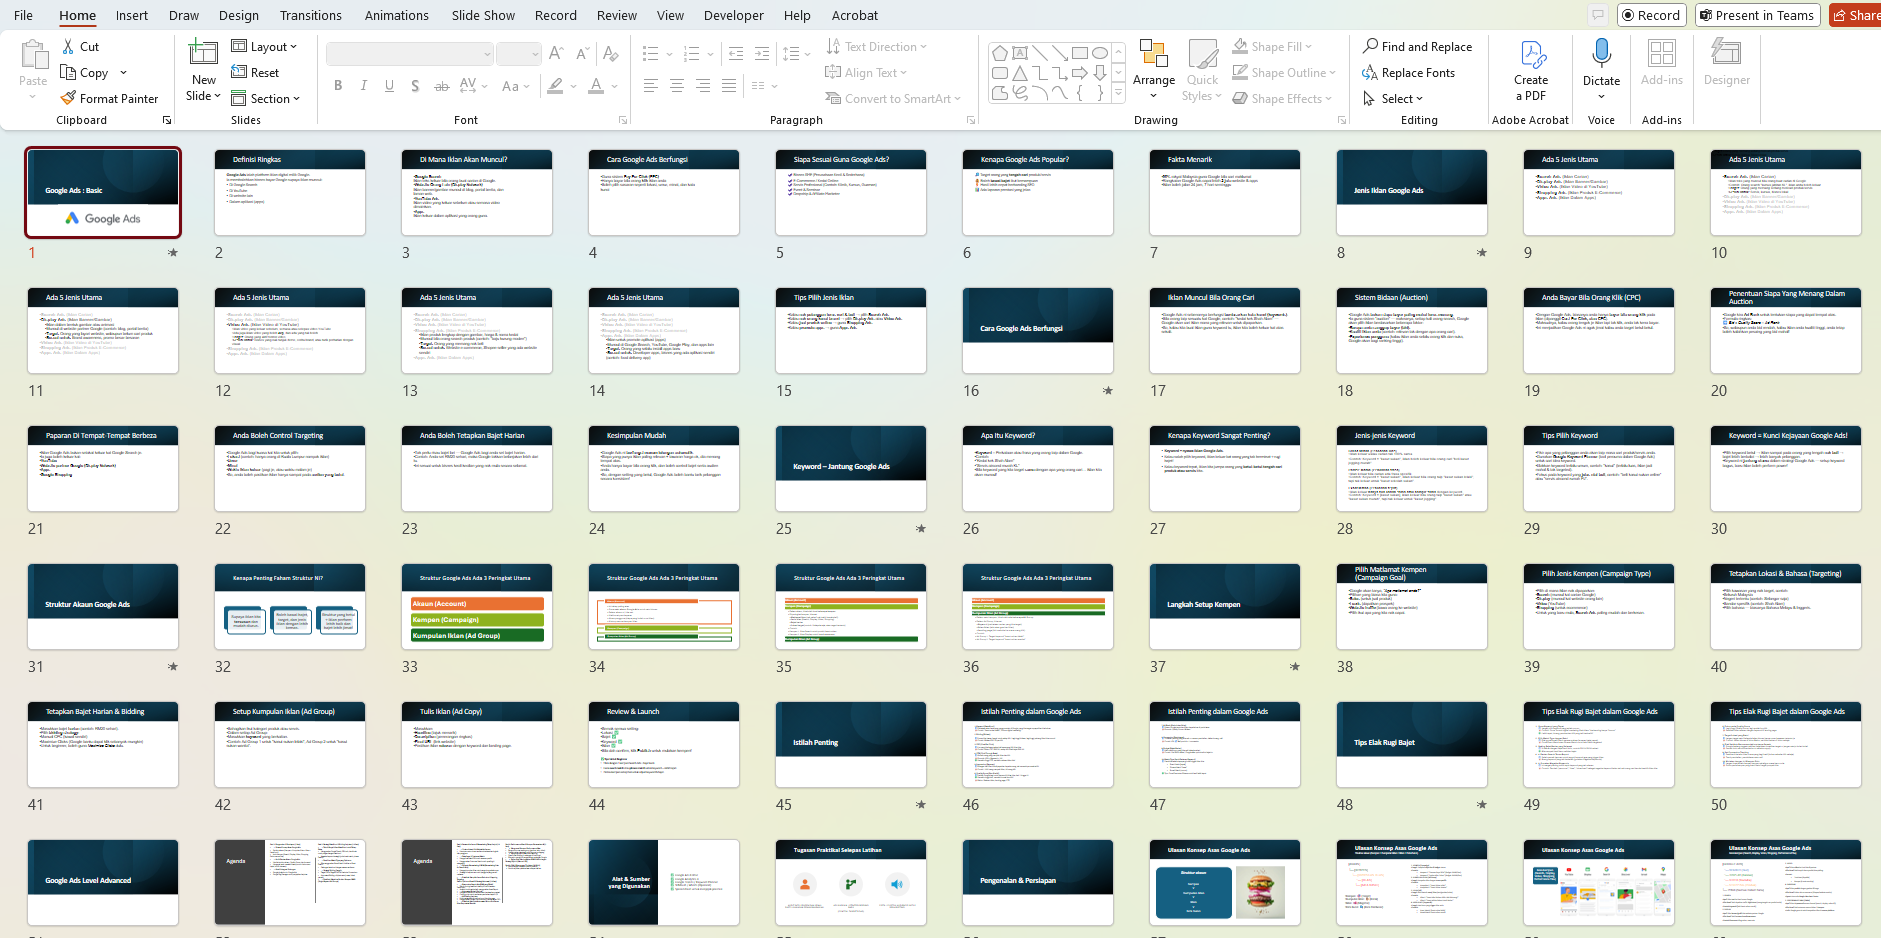This screenshot has height=938, width=1881.
Task: Click Find and Replace
Action: [1417, 47]
